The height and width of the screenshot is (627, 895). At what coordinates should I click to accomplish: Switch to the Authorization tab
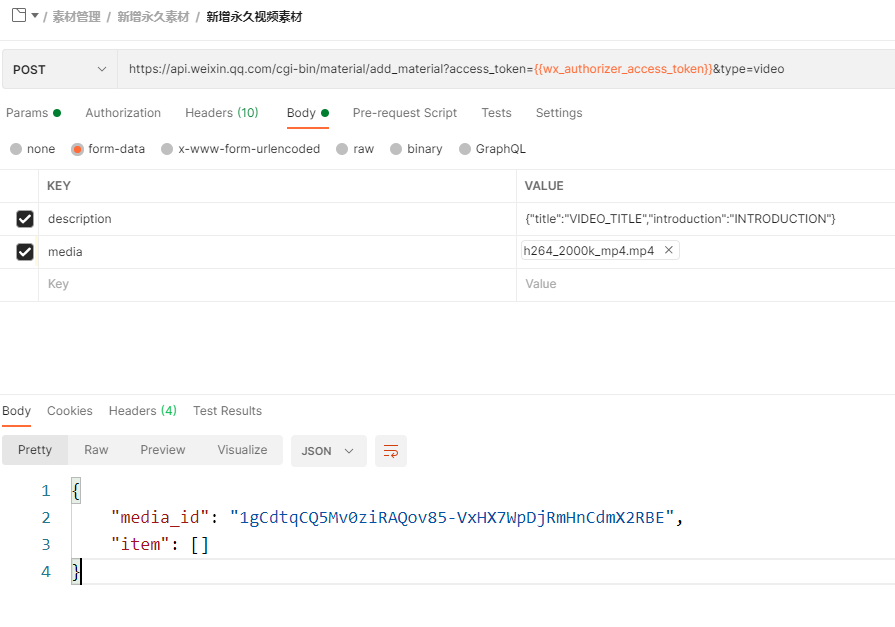pos(123,113)
